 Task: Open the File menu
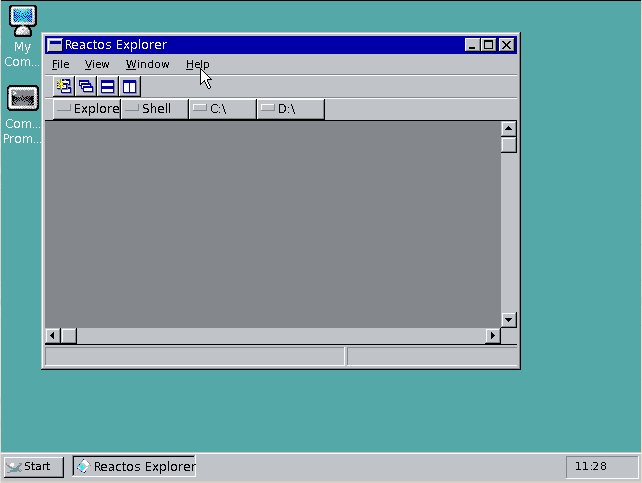coord(61,64)
